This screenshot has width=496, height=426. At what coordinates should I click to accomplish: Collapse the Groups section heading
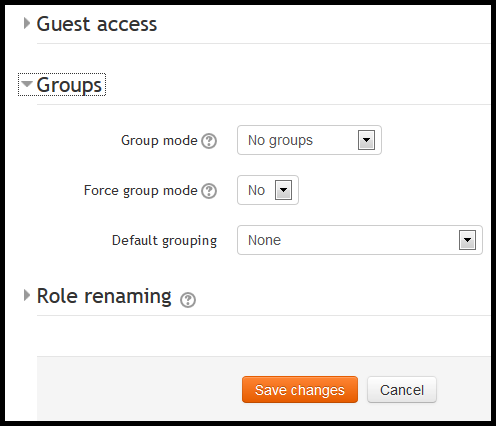click(x=69, y=85)
